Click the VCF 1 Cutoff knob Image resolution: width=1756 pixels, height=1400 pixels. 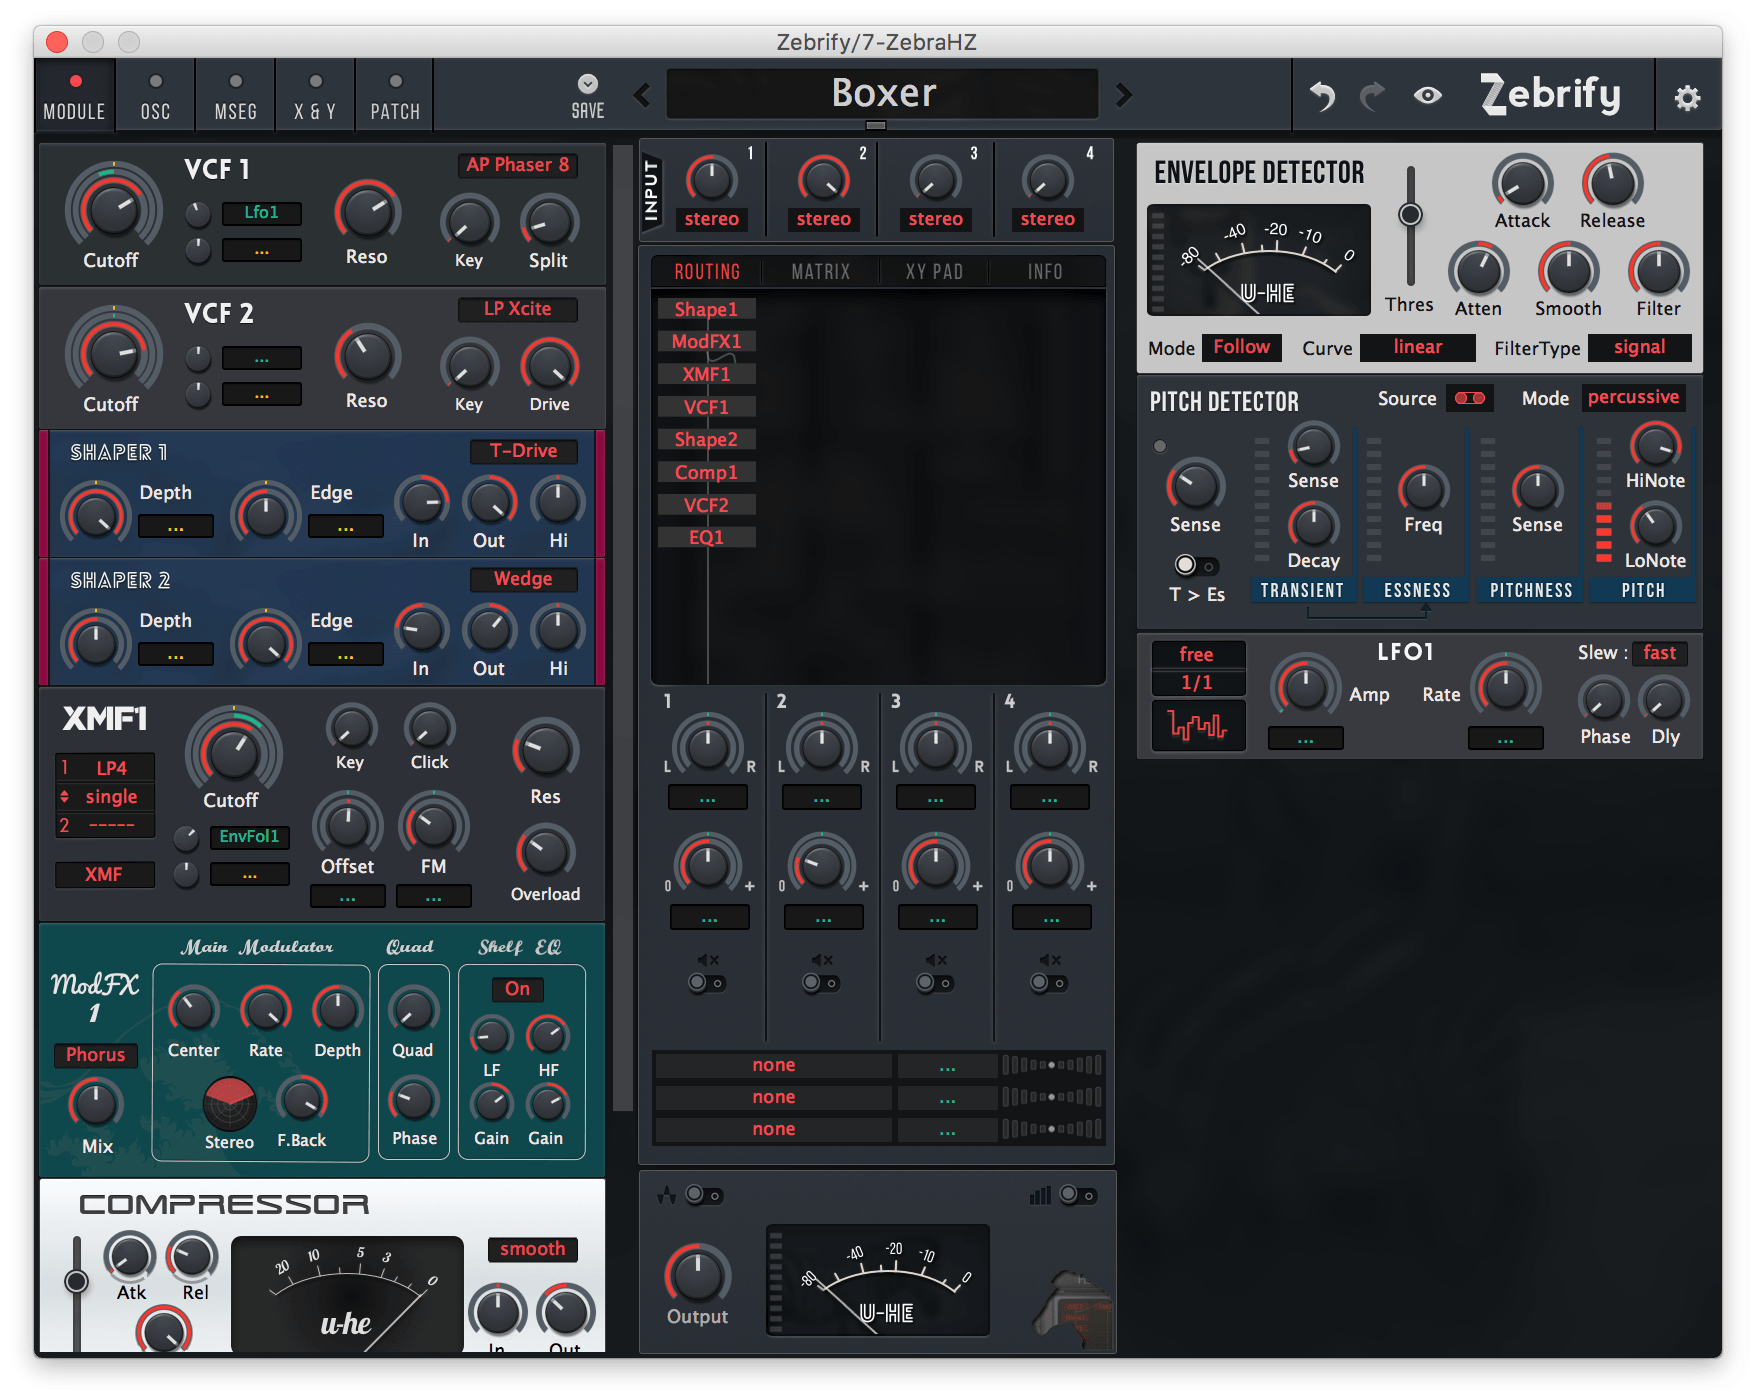[x=113, y=209]
